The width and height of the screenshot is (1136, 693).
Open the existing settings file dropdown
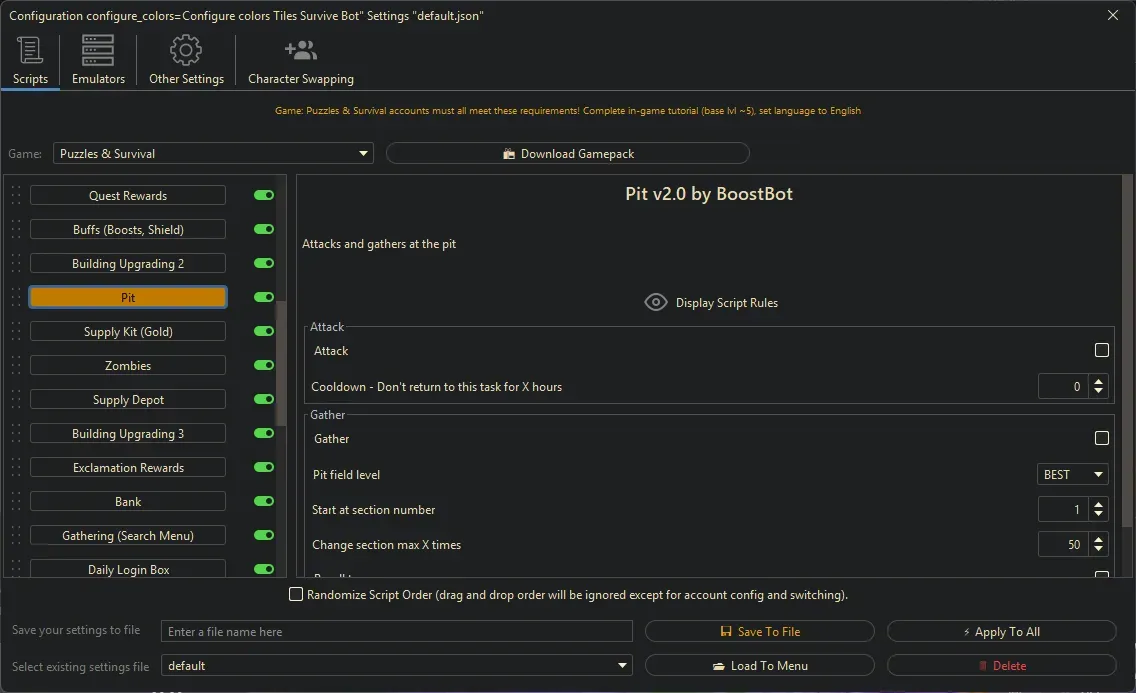tap(397, 666)
